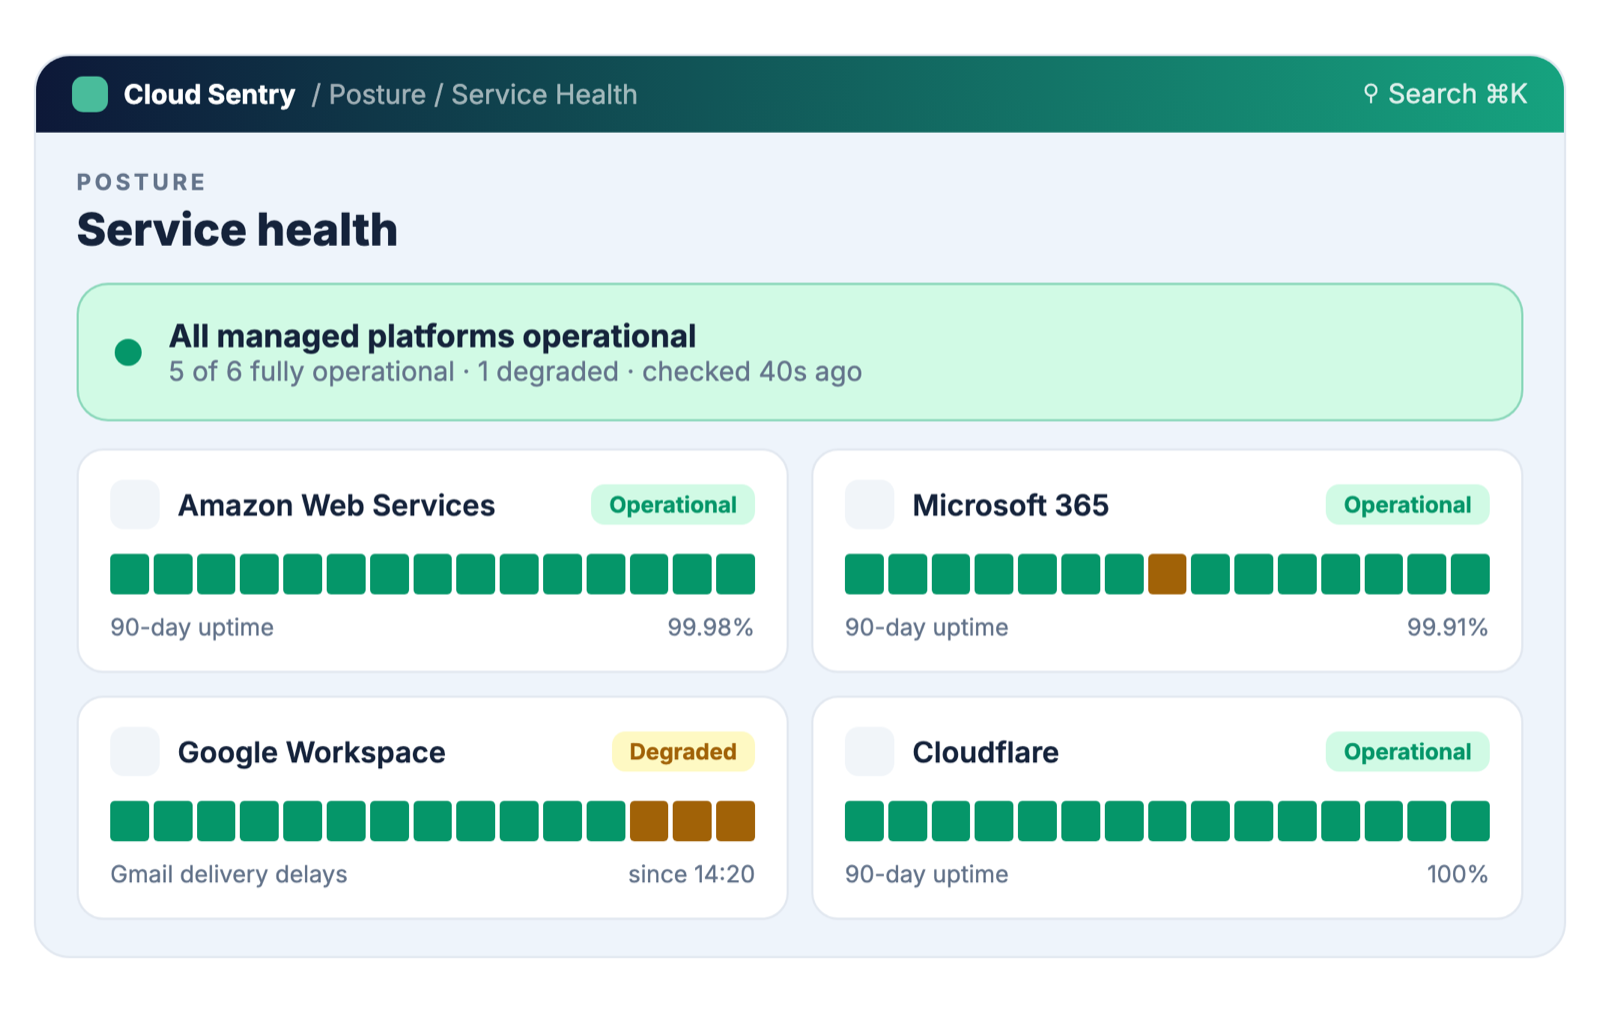The width and height of the screenshot is (1600, 1015).
Task: Click the Microsoft 365 logo placeholder
Action: 870,505
